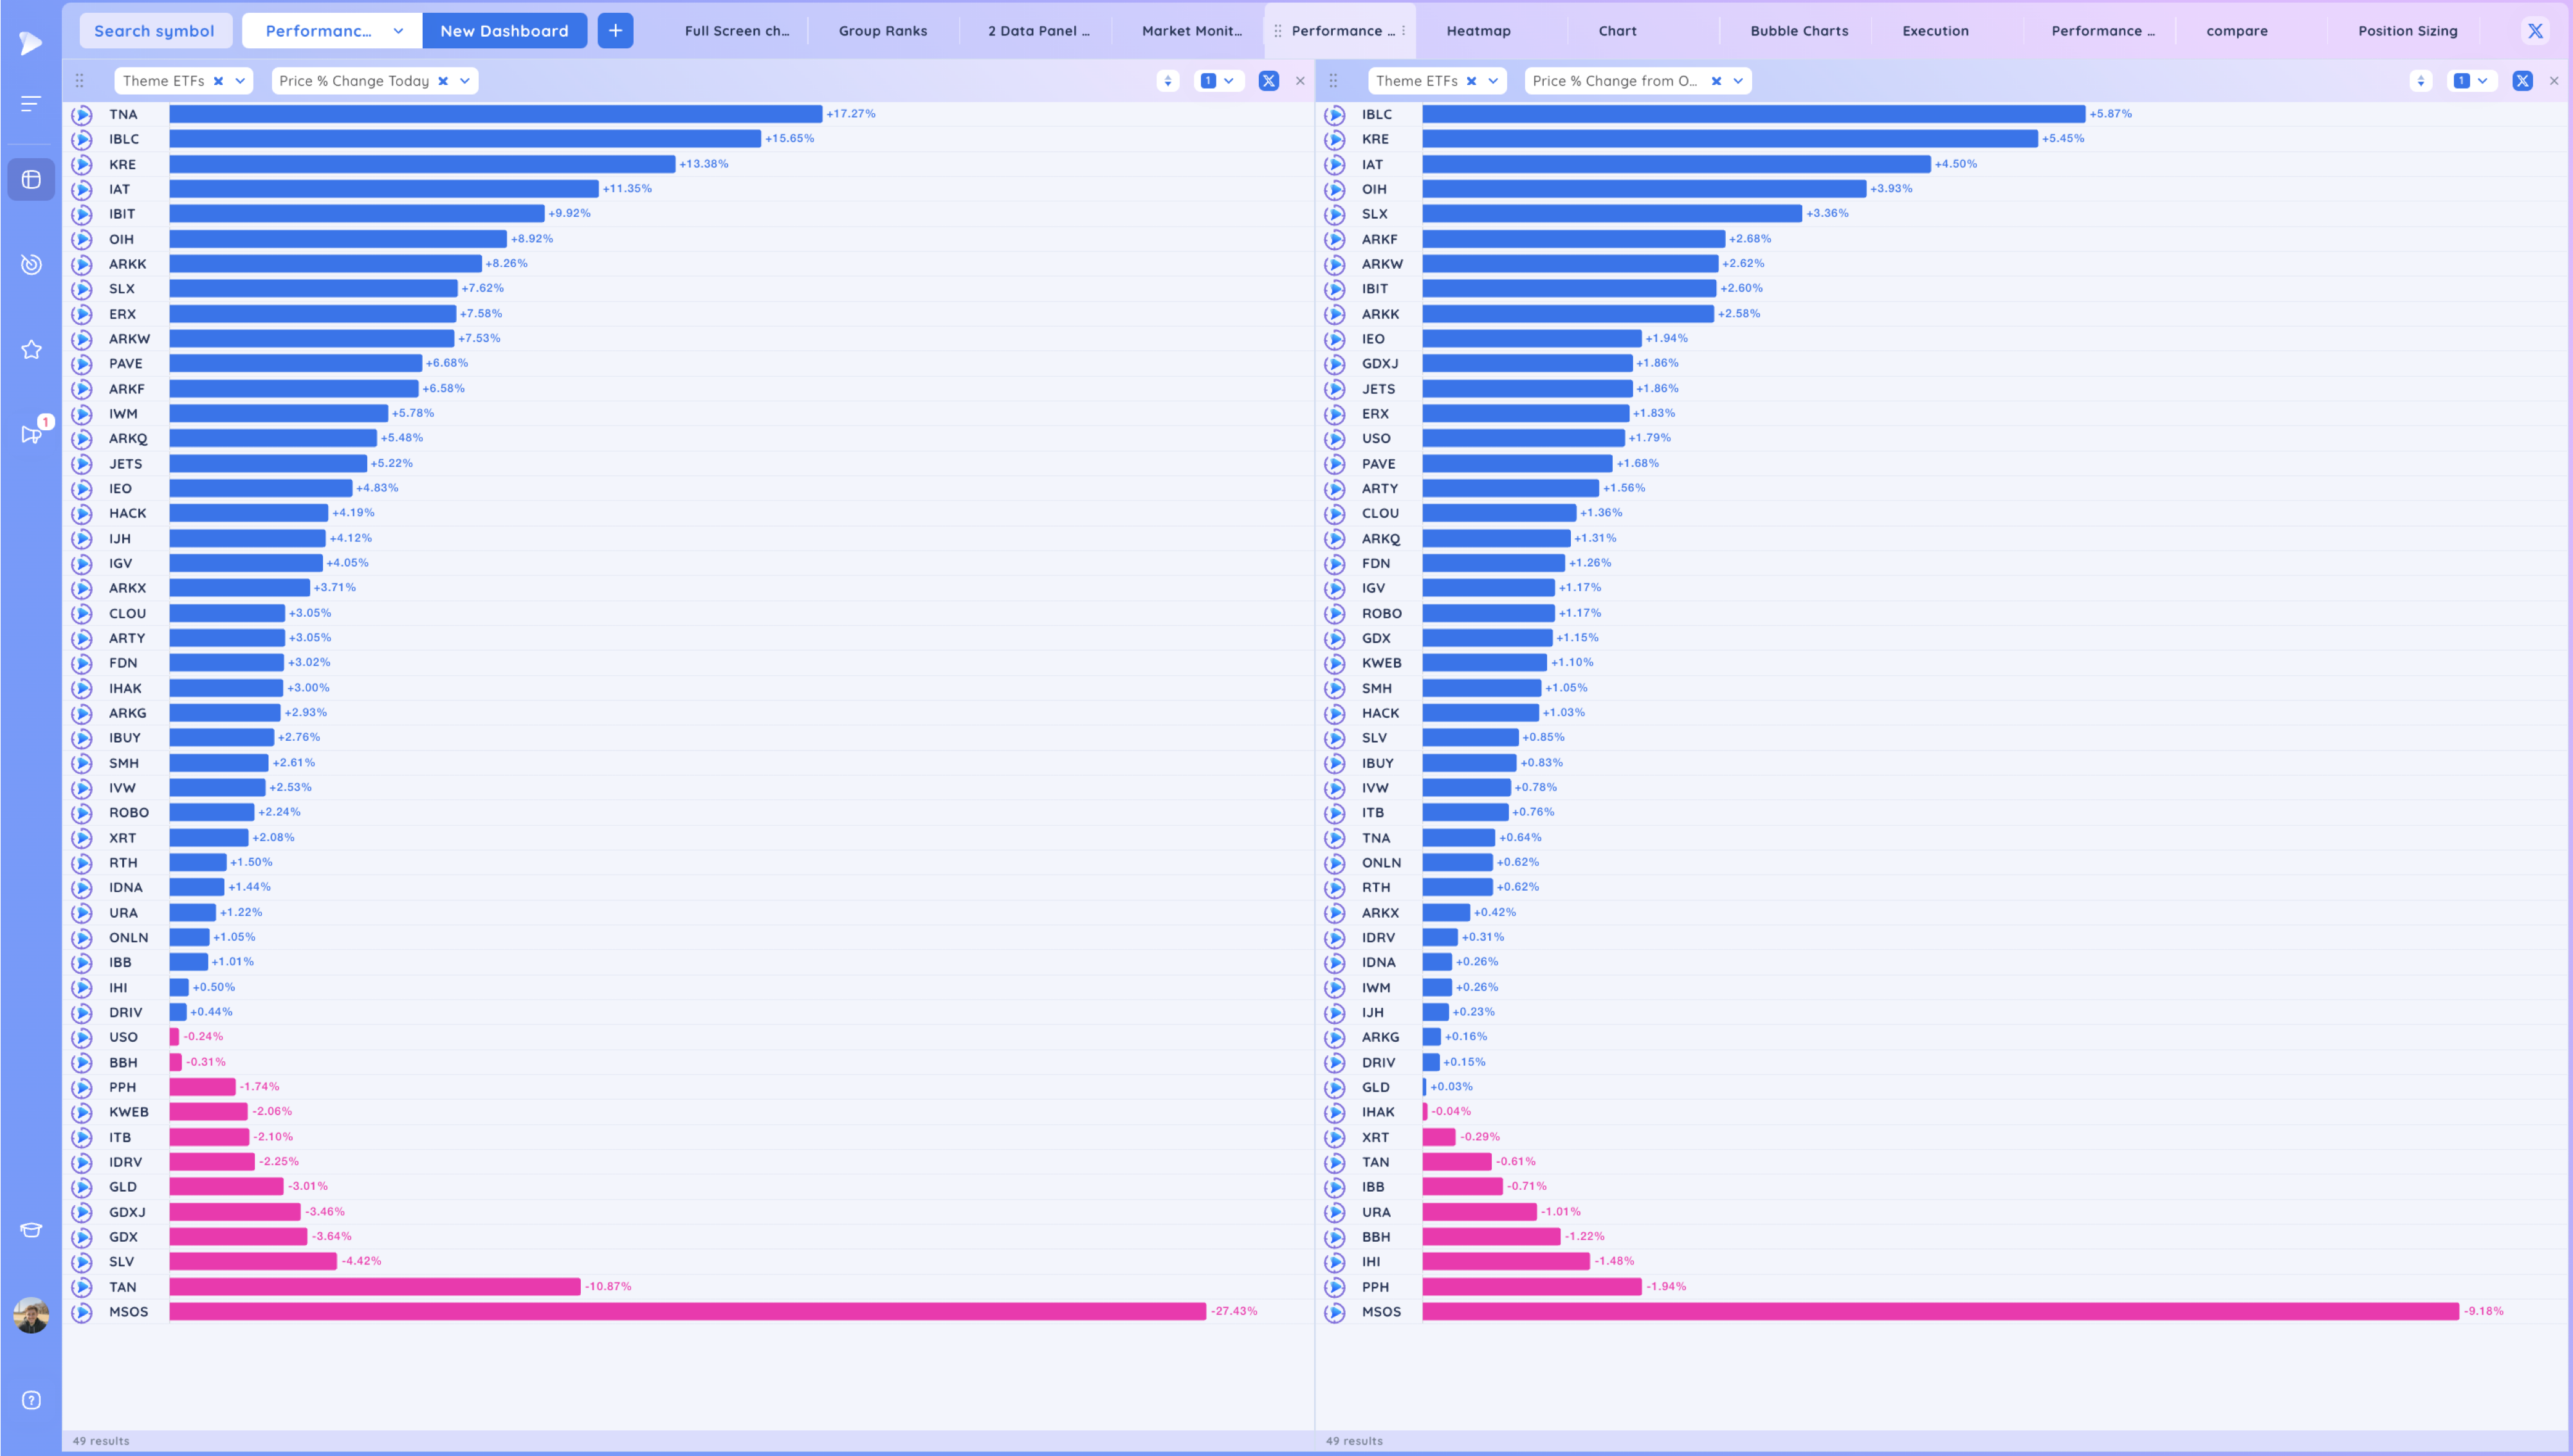The image size is (2573, 1456).
Task: Switch to the Heatmap tab
Action: pos(1478,31)
